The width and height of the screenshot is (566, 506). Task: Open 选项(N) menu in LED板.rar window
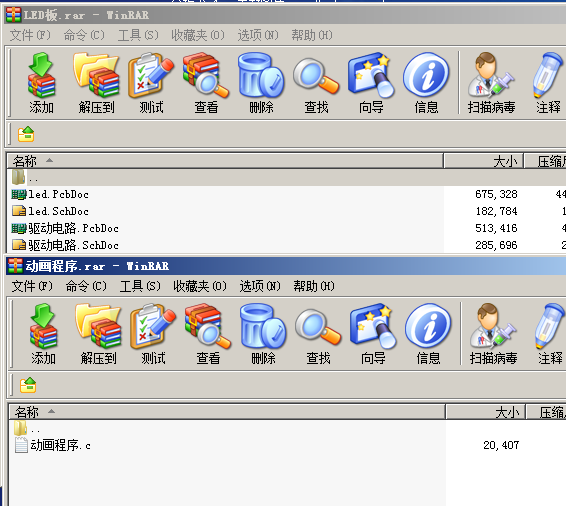click(258, 35)
